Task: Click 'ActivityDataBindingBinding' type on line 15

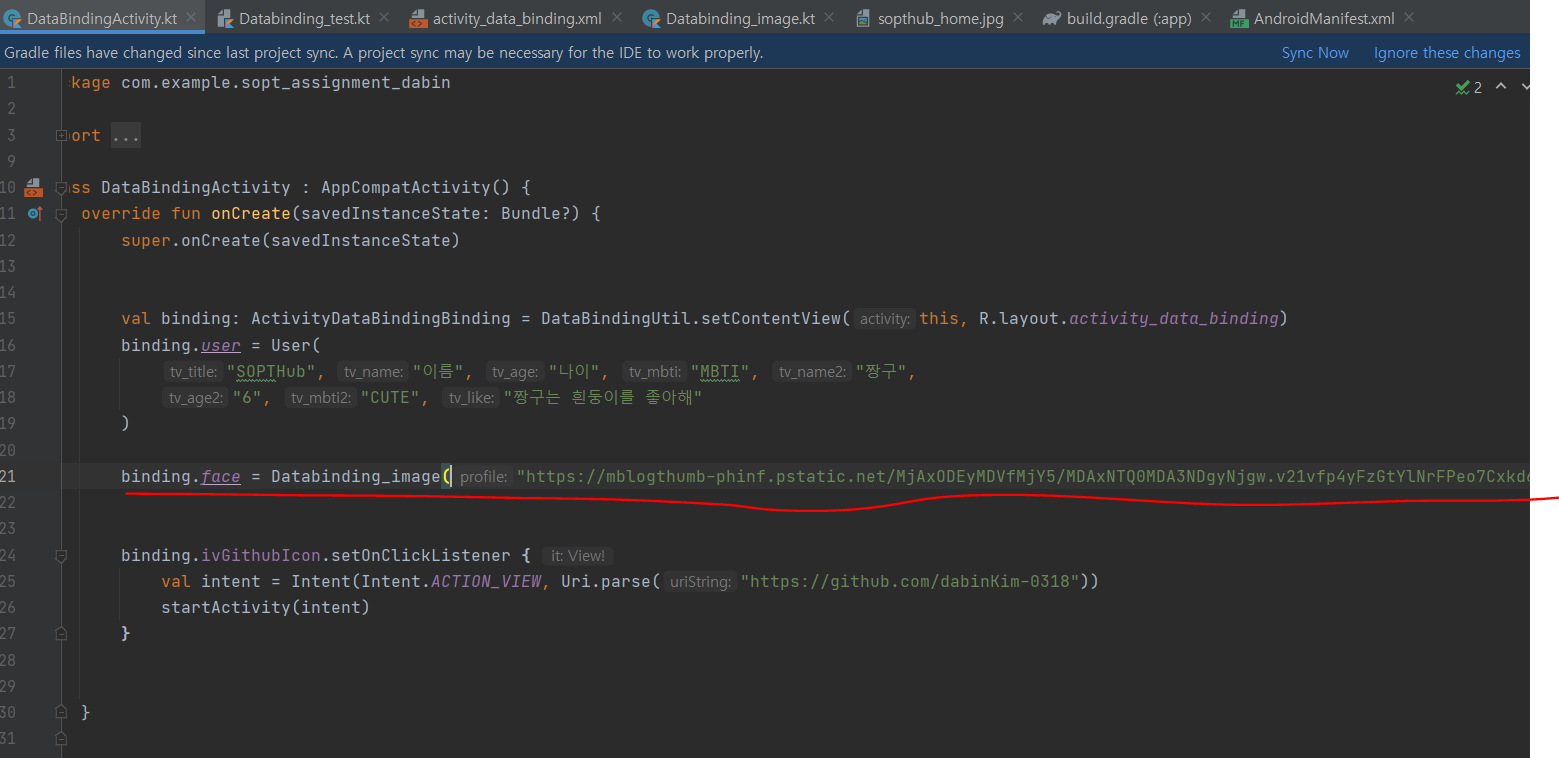Action: click(x=381, y=319)
